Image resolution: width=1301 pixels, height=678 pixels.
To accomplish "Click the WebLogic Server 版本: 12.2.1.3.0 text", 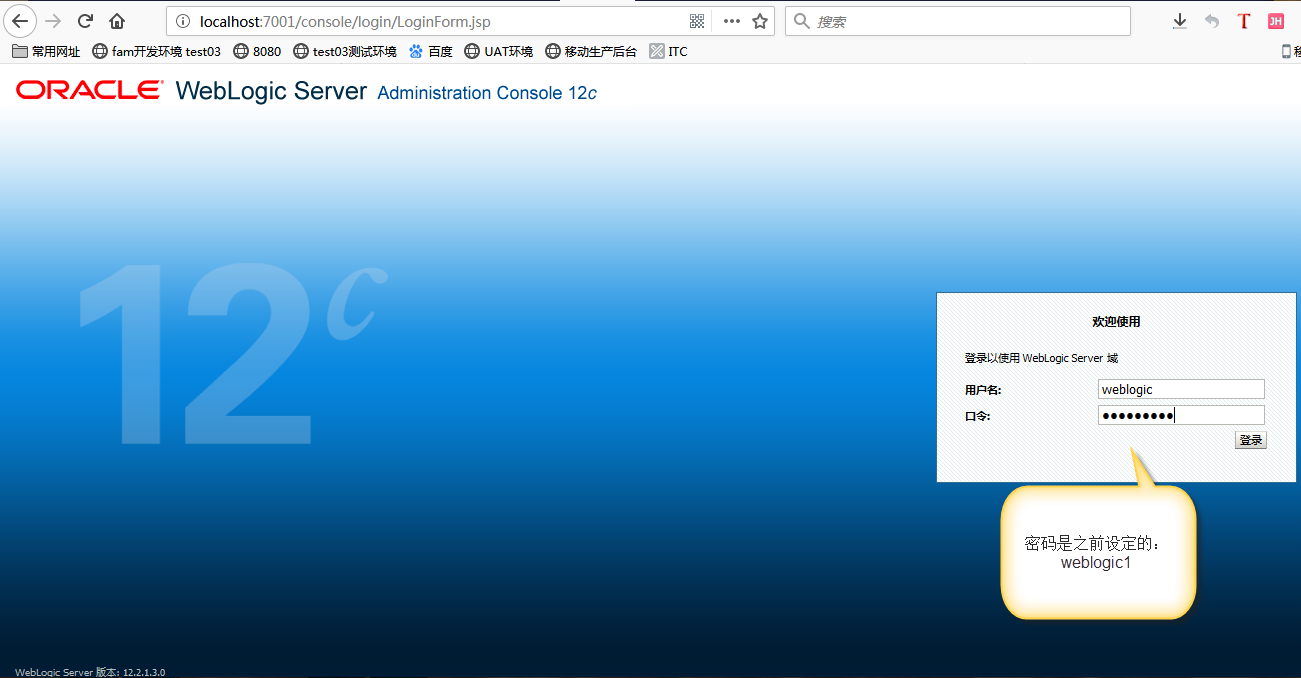I will pyautogui.click(x=90, y=672).
